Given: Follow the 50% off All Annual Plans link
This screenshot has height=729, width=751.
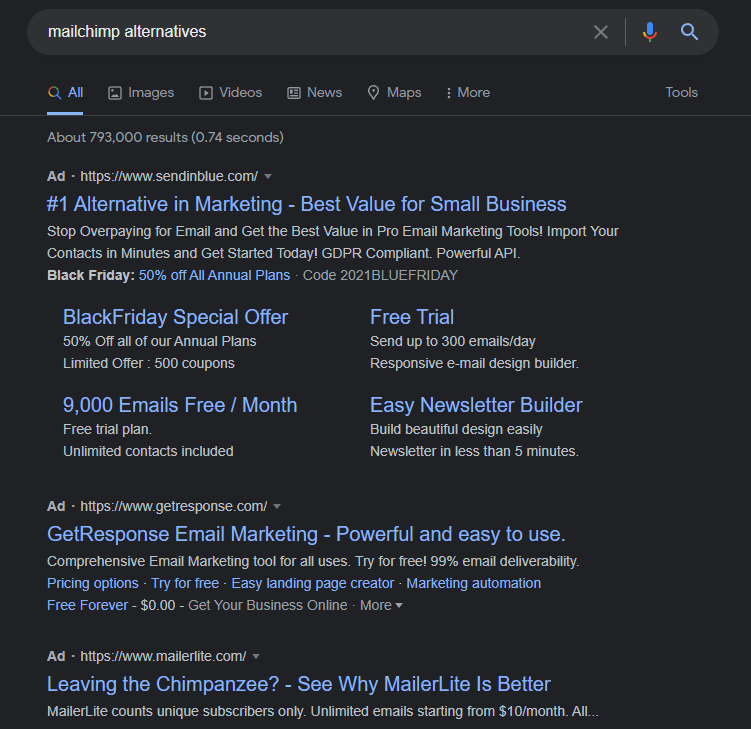Looking at the screenshot, I should [x=214, y=275].
